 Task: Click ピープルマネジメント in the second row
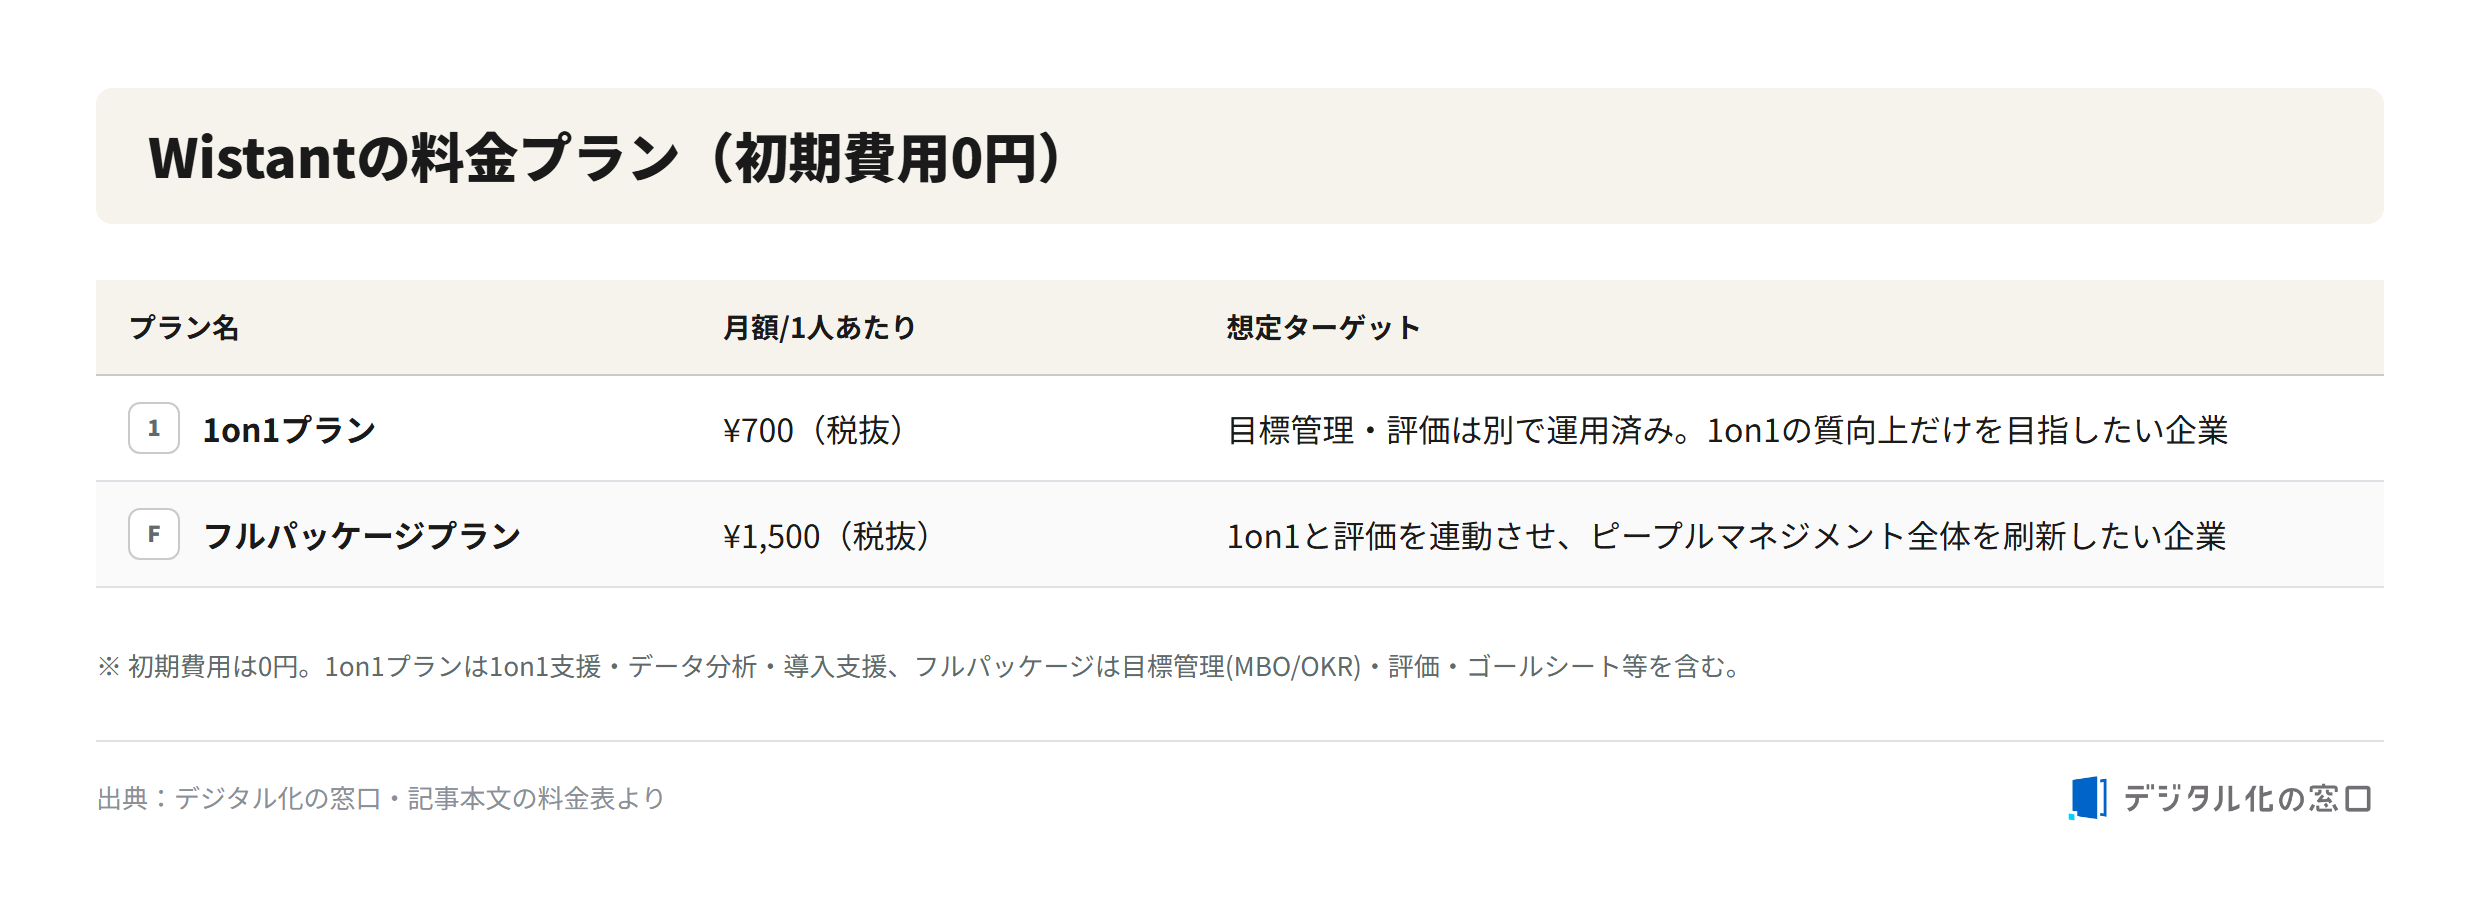(1748, 536)
